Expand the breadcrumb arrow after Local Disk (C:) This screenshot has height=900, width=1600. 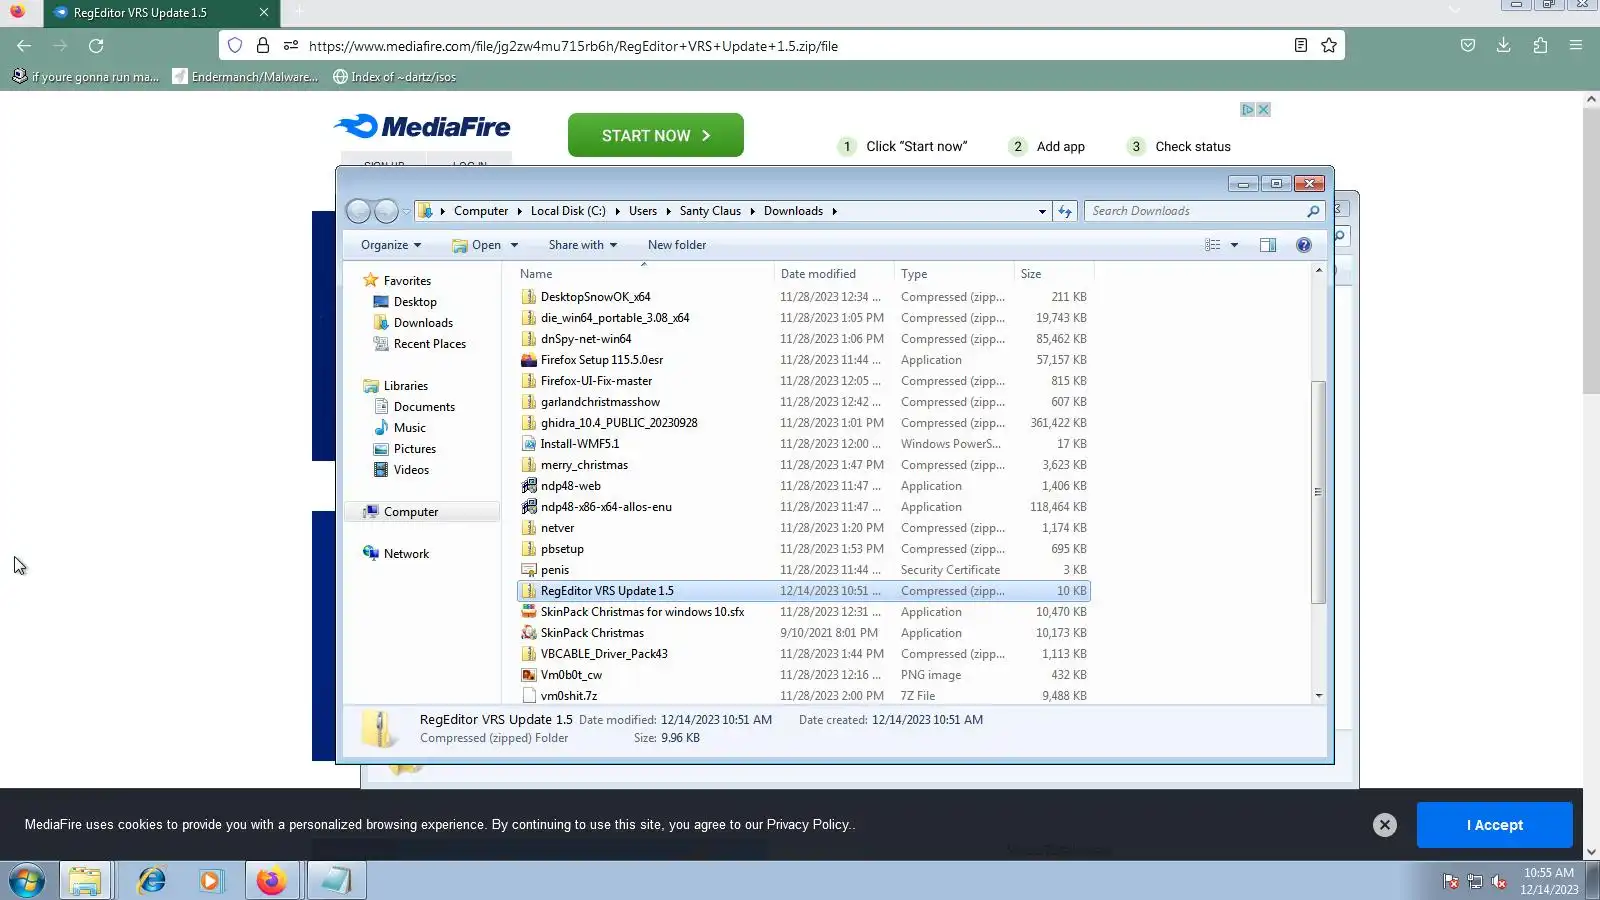617,211
